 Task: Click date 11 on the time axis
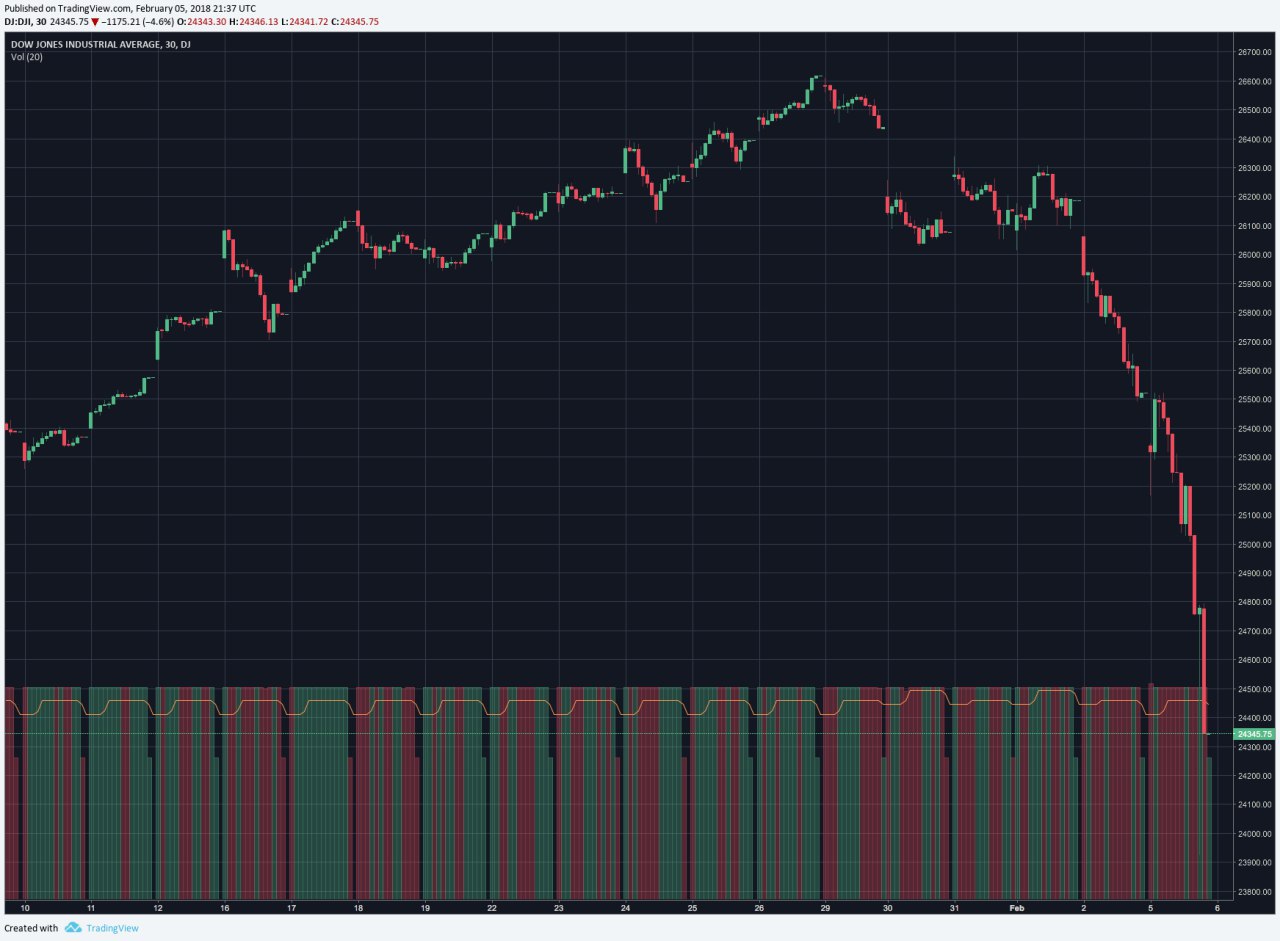click(90, 908)
